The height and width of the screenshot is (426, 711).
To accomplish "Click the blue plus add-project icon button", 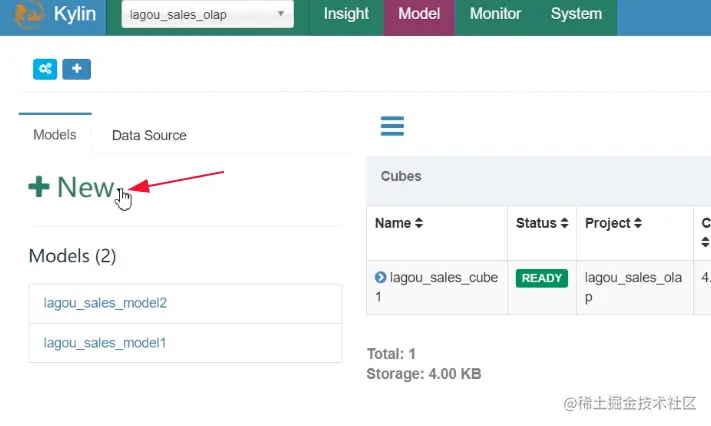I will (77, 69).
